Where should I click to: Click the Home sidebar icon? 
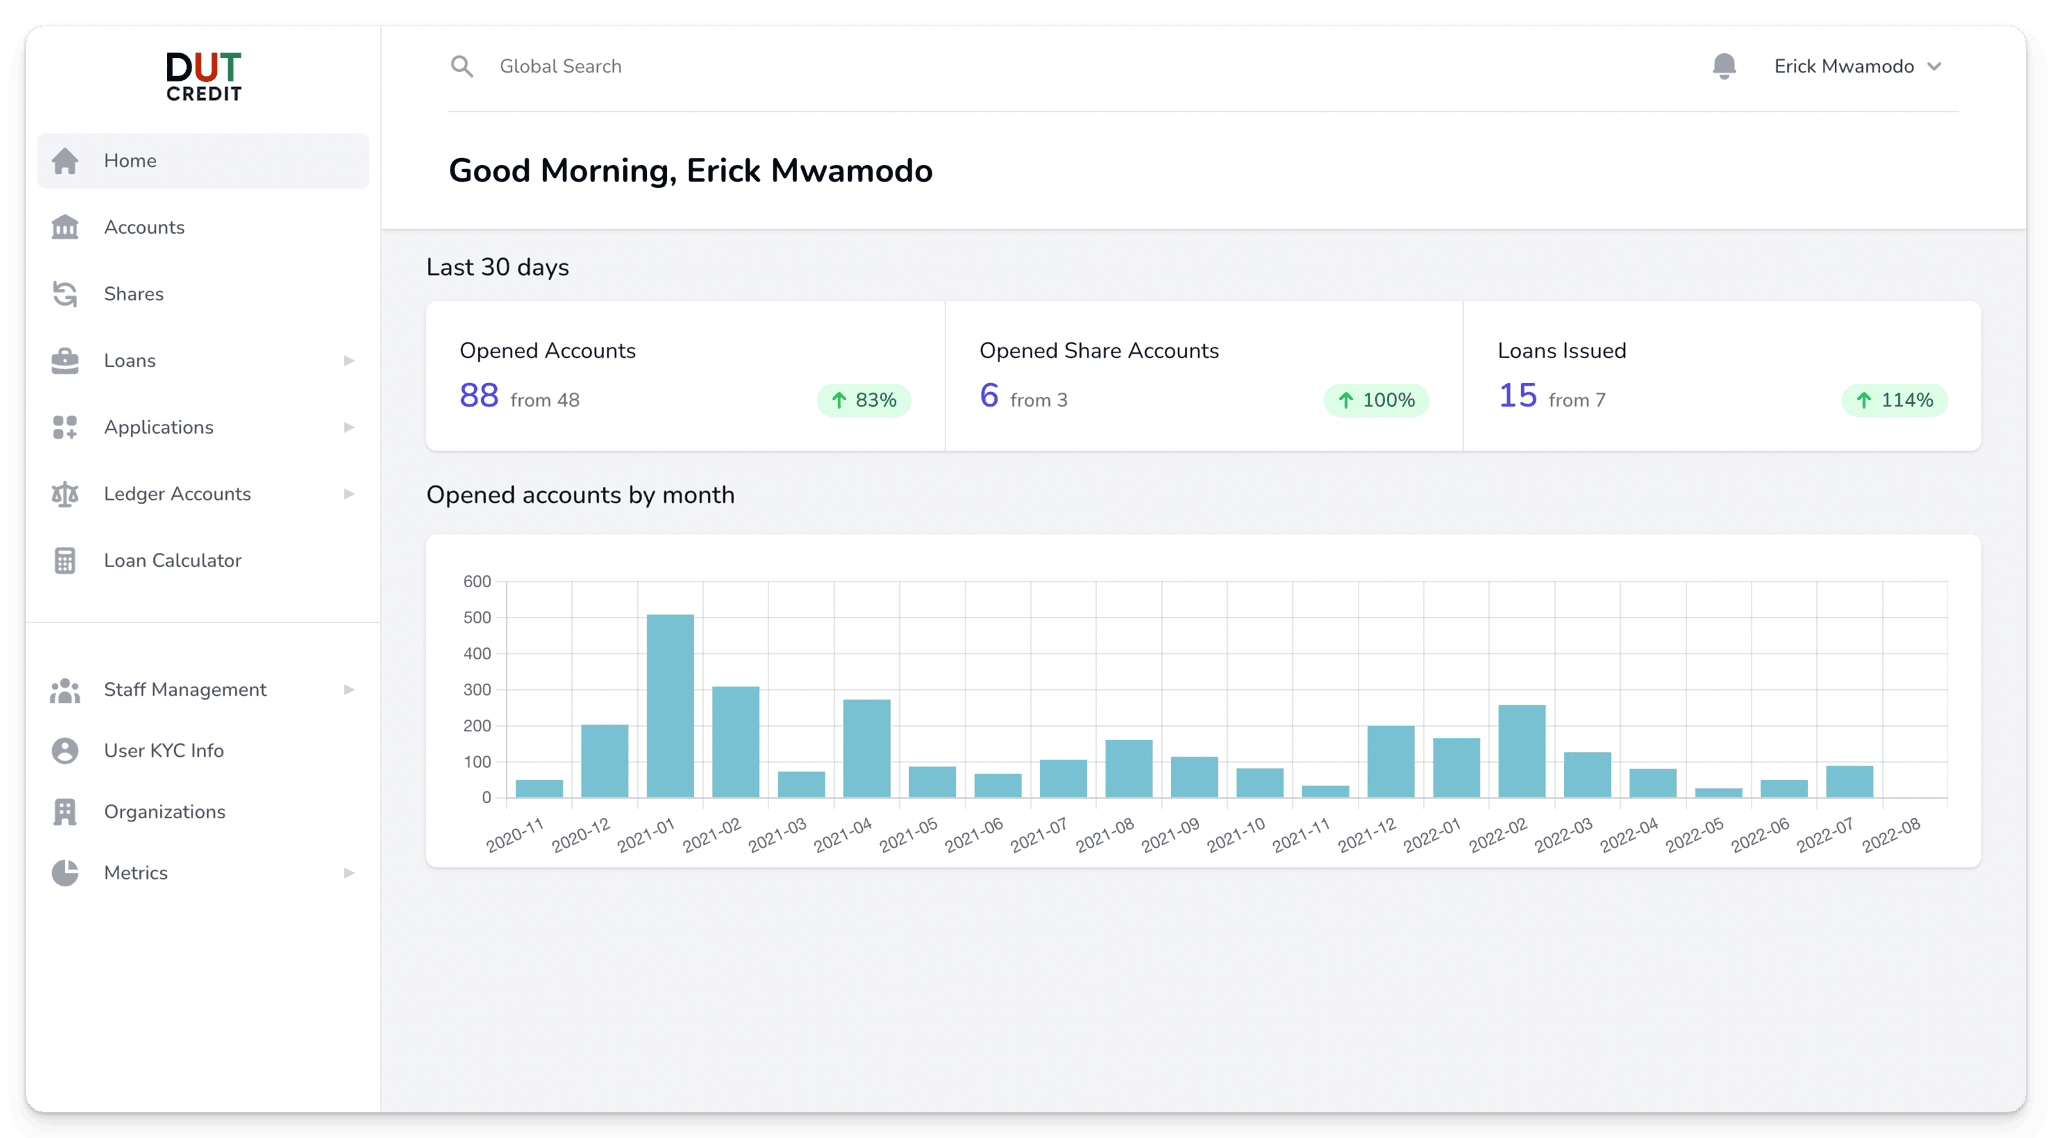click(x=67, y=160)
